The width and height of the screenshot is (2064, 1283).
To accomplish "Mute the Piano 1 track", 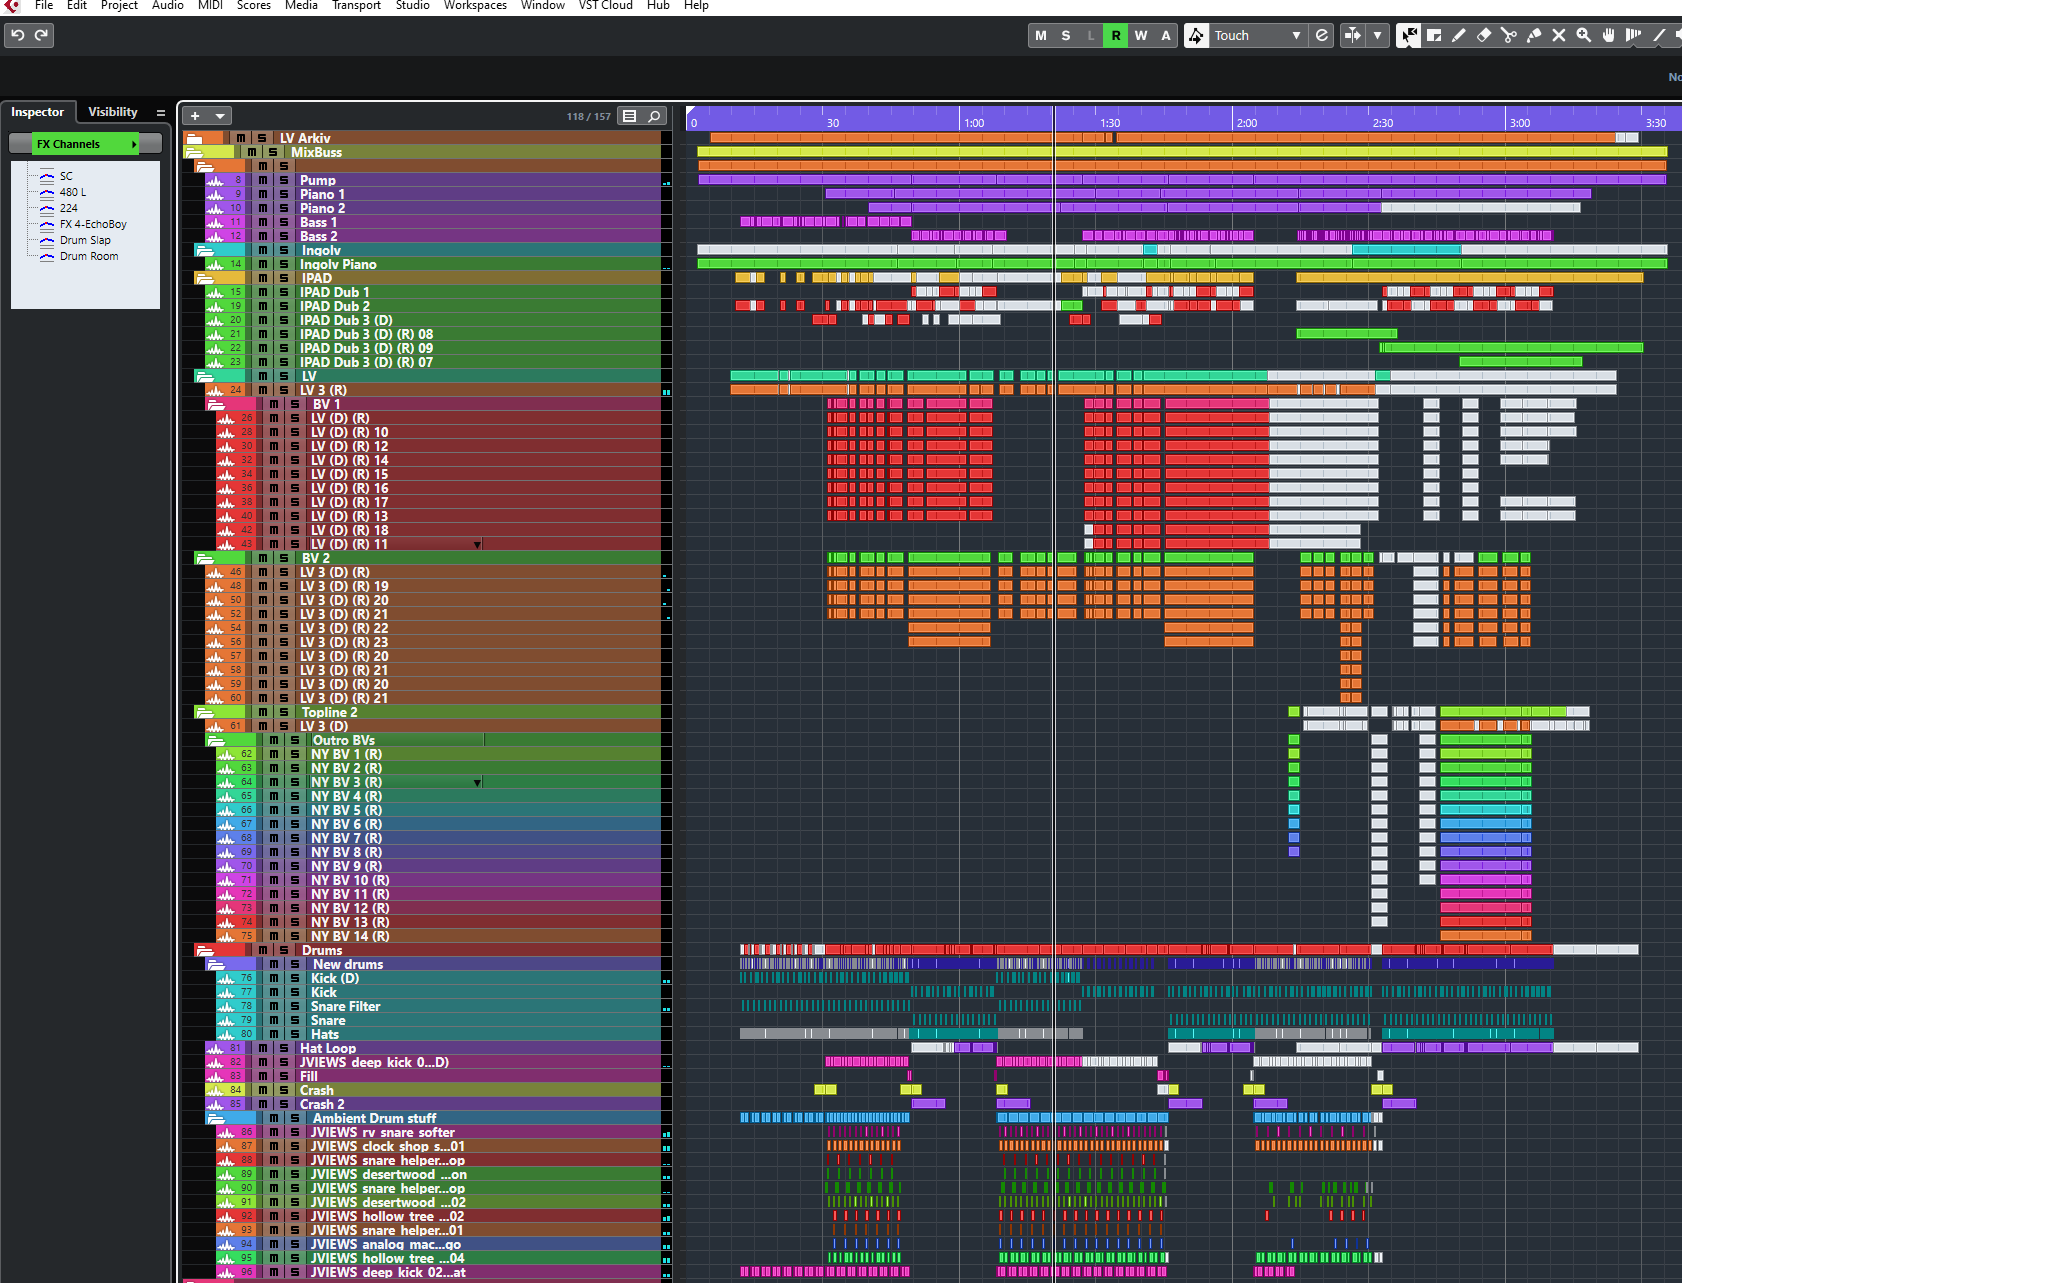I will [x=263, y=194].
